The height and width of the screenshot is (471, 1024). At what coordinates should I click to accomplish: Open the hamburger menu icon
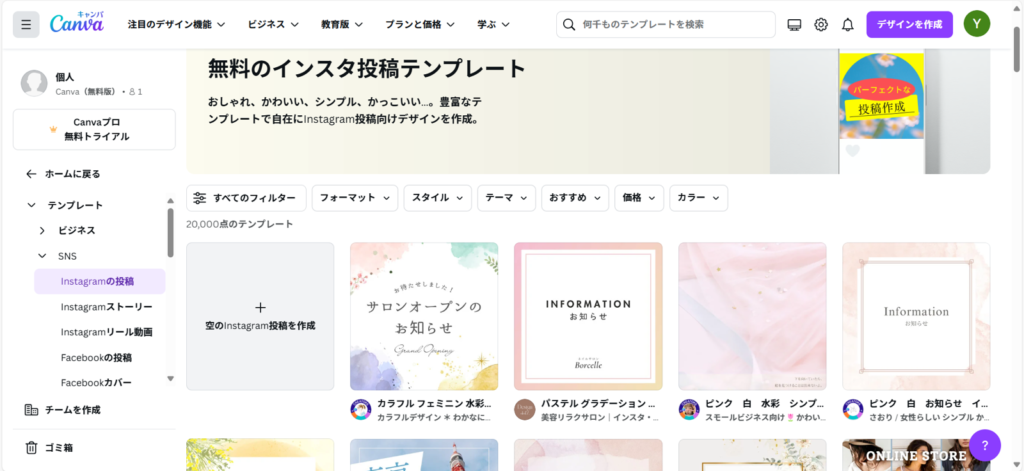point(26,24)
